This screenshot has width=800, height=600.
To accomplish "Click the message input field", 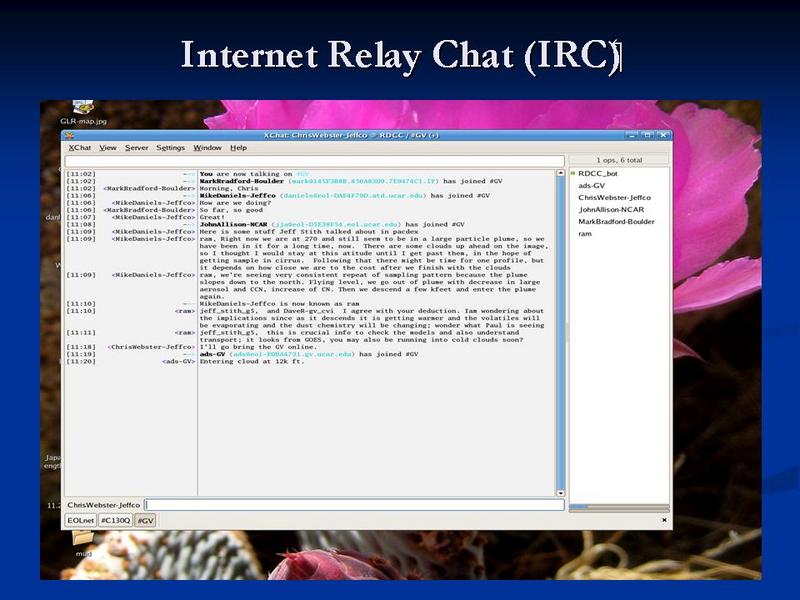I will [355, 505].
